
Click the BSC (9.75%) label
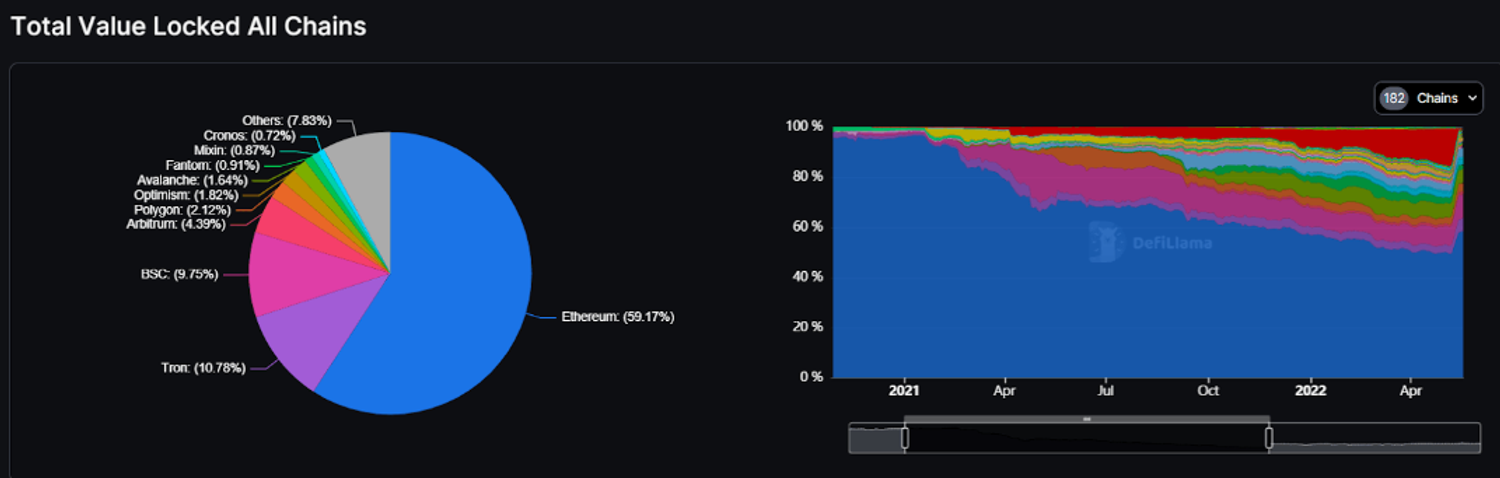(x=179, y=274)
